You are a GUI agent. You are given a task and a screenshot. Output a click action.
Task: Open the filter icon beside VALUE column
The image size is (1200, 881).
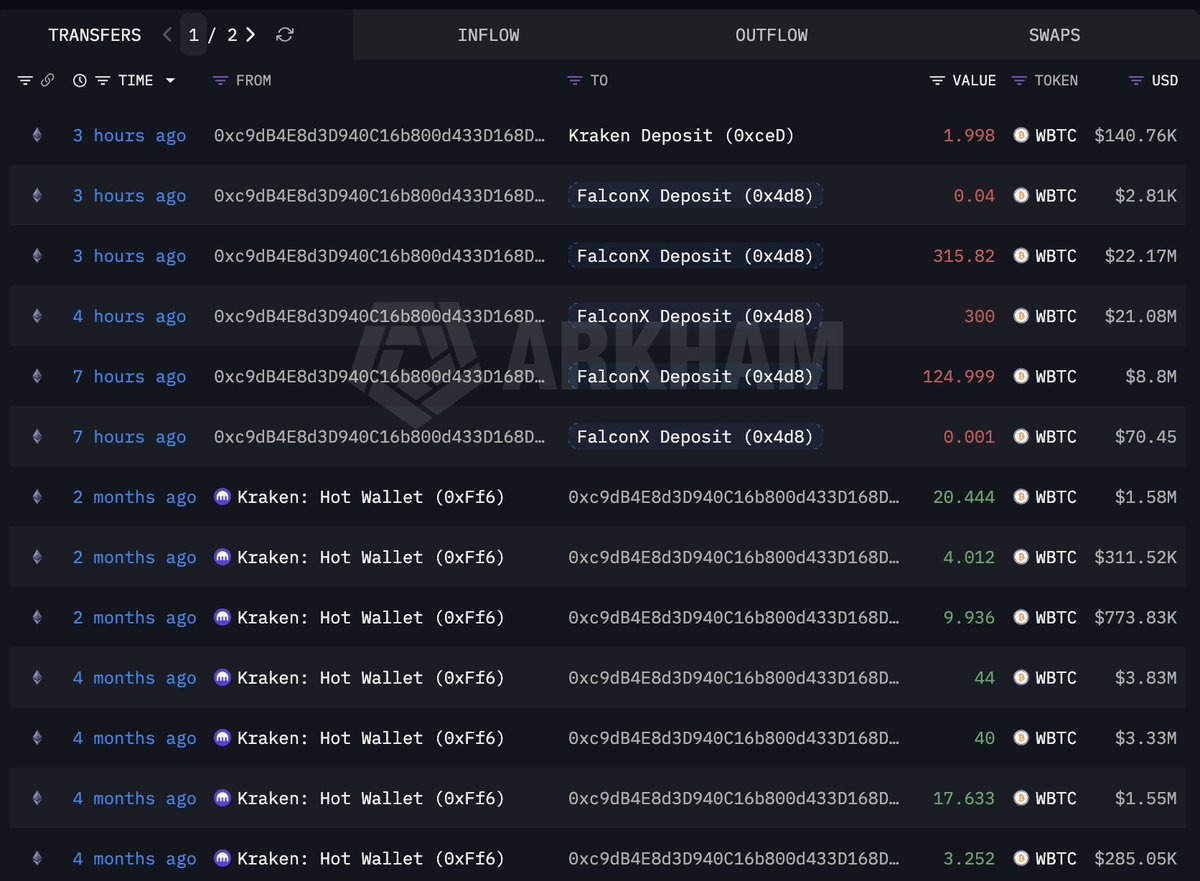pyautogui.click(x=937, y=80)
